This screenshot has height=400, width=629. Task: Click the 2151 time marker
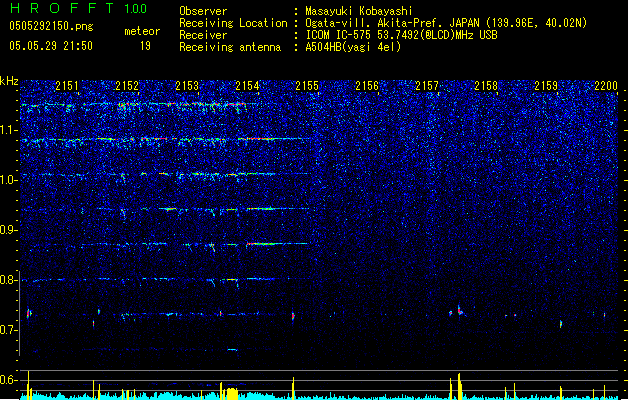(67, 86)
